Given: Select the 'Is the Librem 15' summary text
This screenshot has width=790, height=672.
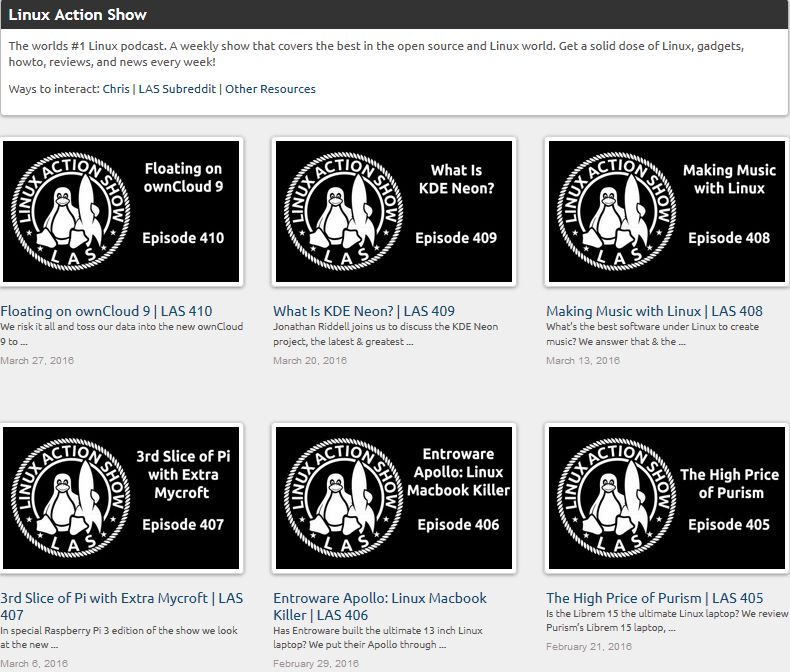Looking at the screenshot, I should coord(667,621).
